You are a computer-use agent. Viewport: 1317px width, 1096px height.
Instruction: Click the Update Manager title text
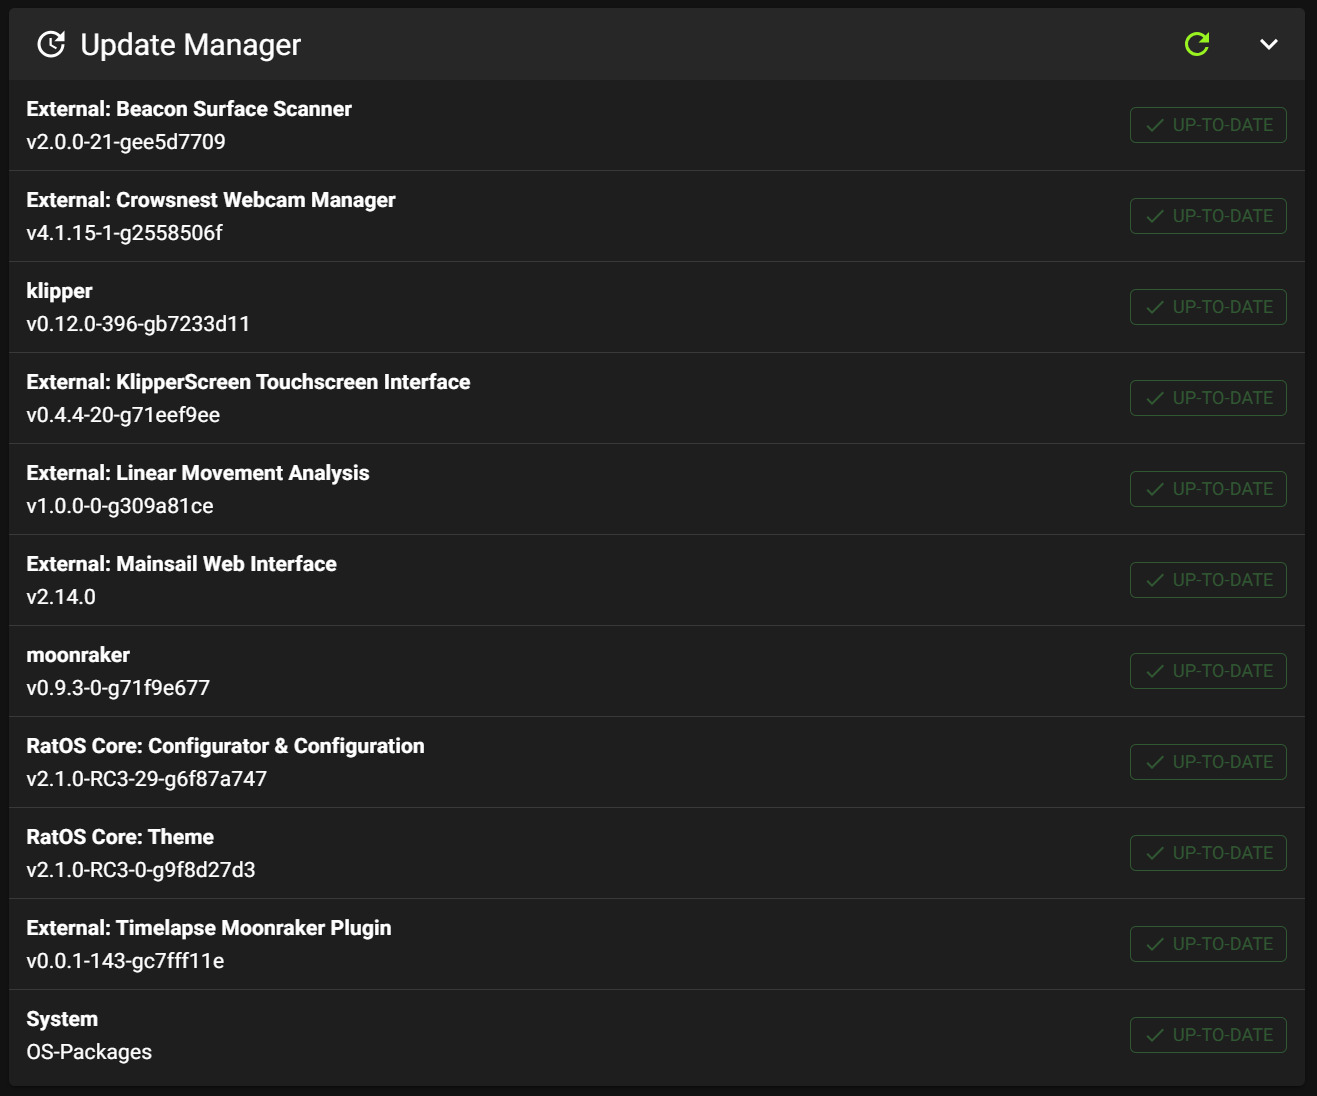coord(190,45)
